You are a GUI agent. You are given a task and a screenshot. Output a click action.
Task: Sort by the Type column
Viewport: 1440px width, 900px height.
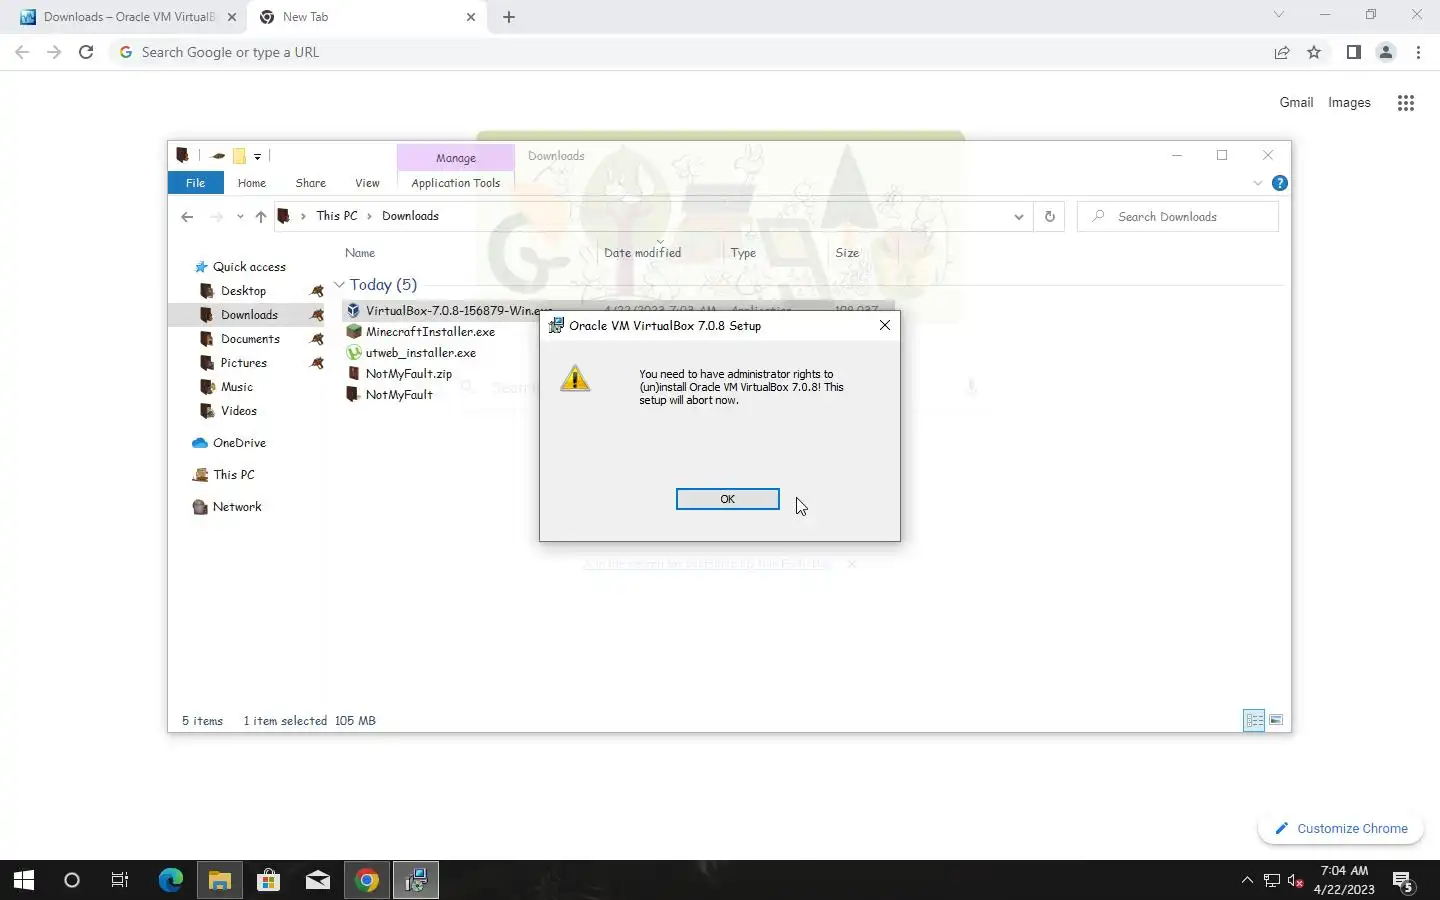tap(743, 253)
